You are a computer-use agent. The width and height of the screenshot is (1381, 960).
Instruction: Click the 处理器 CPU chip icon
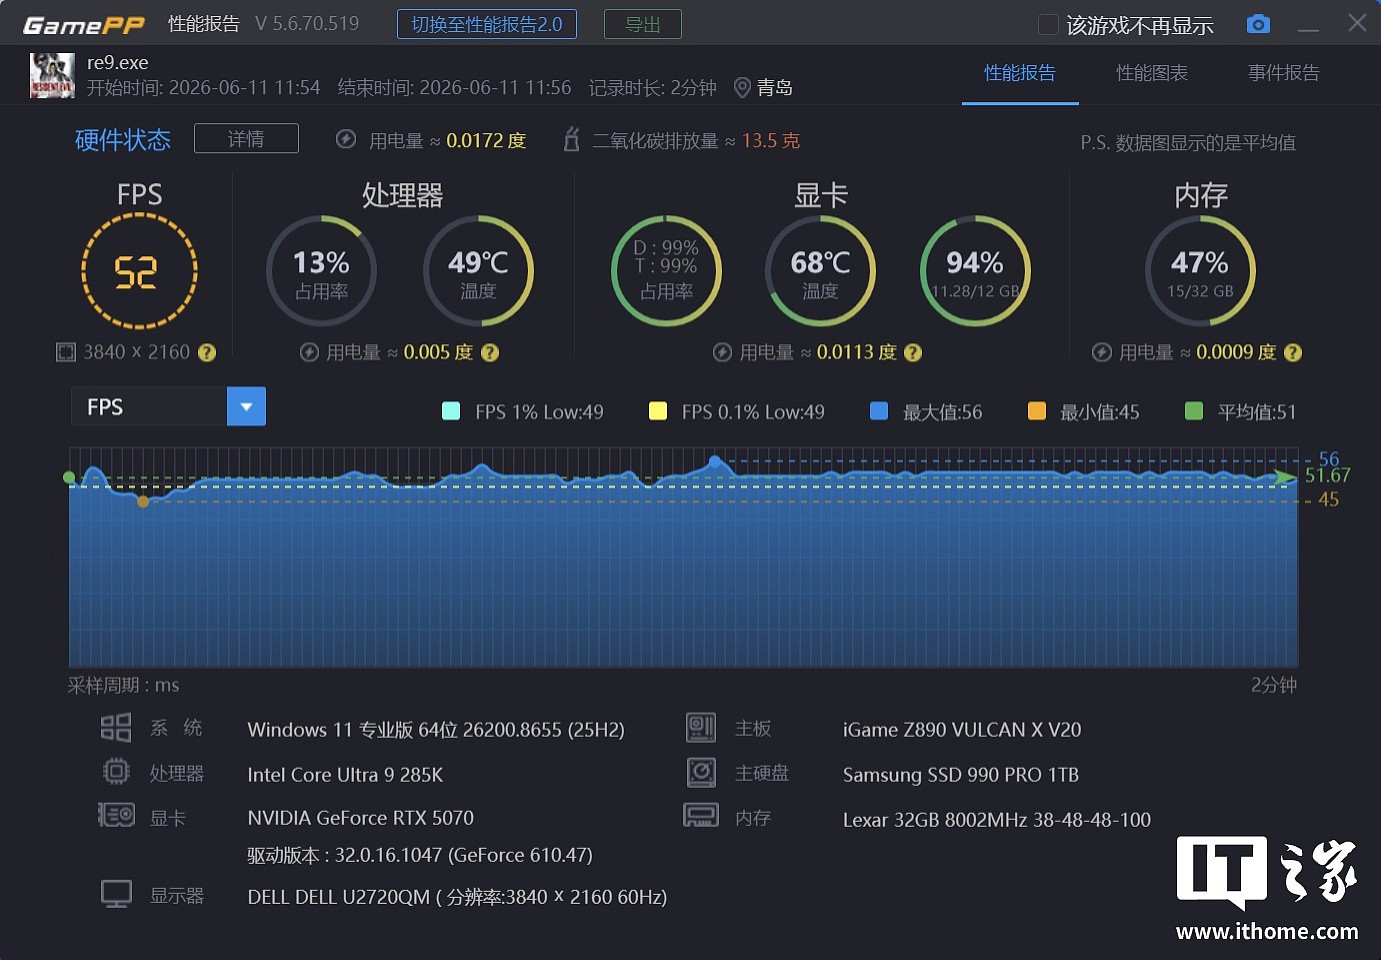(x=116, y=771)
